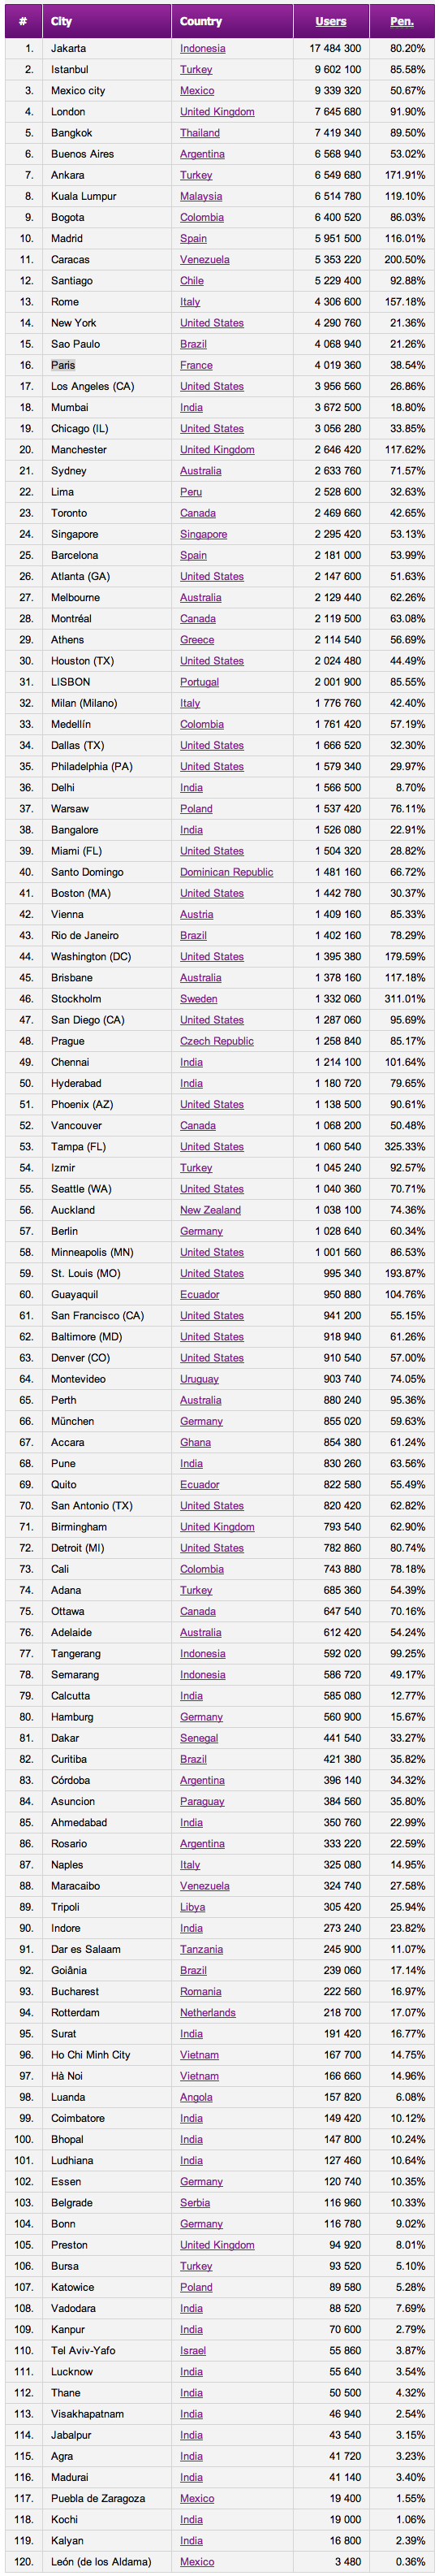Click the Greece link for Athens
The height and width of the screenshot is (2576, 439).
pyautogui.click(x=197, y=640)
